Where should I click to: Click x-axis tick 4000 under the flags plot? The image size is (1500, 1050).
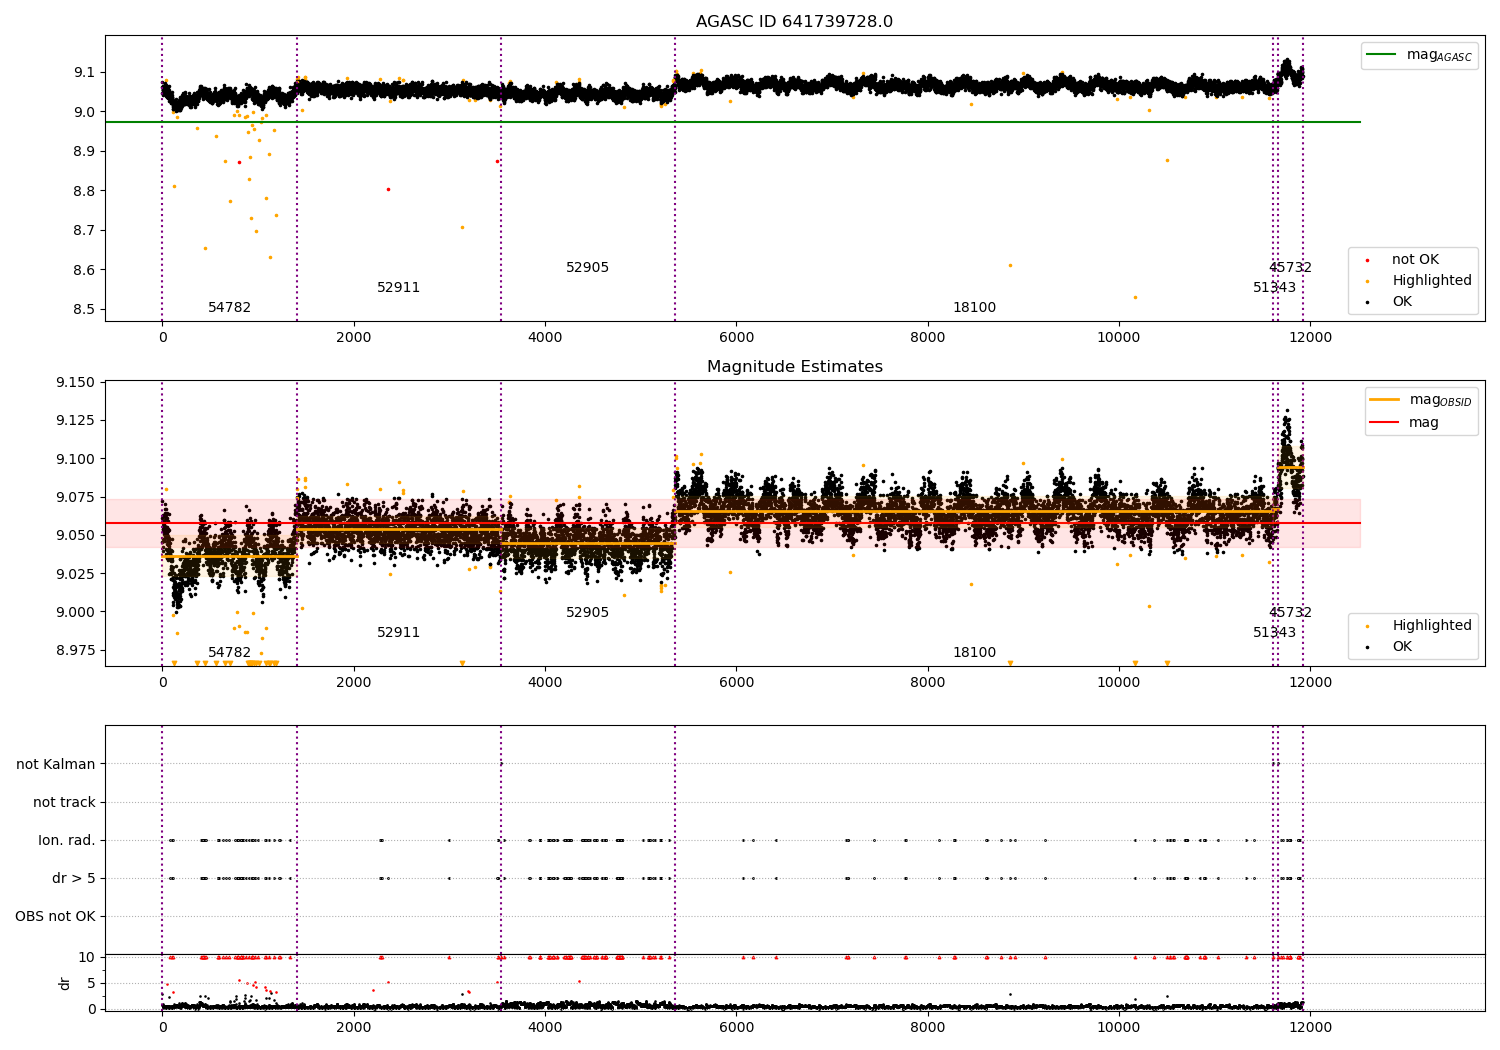click(545, 1028)
